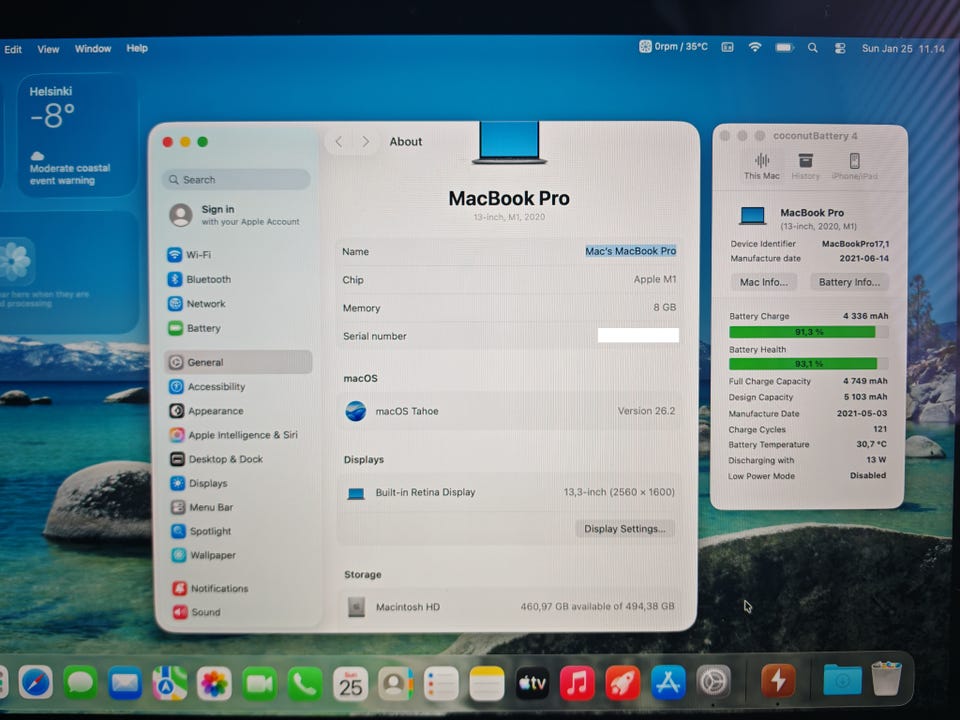
Task: Switch to iPhone/iPad tab in coconutBattery
Action: [855, 167]
